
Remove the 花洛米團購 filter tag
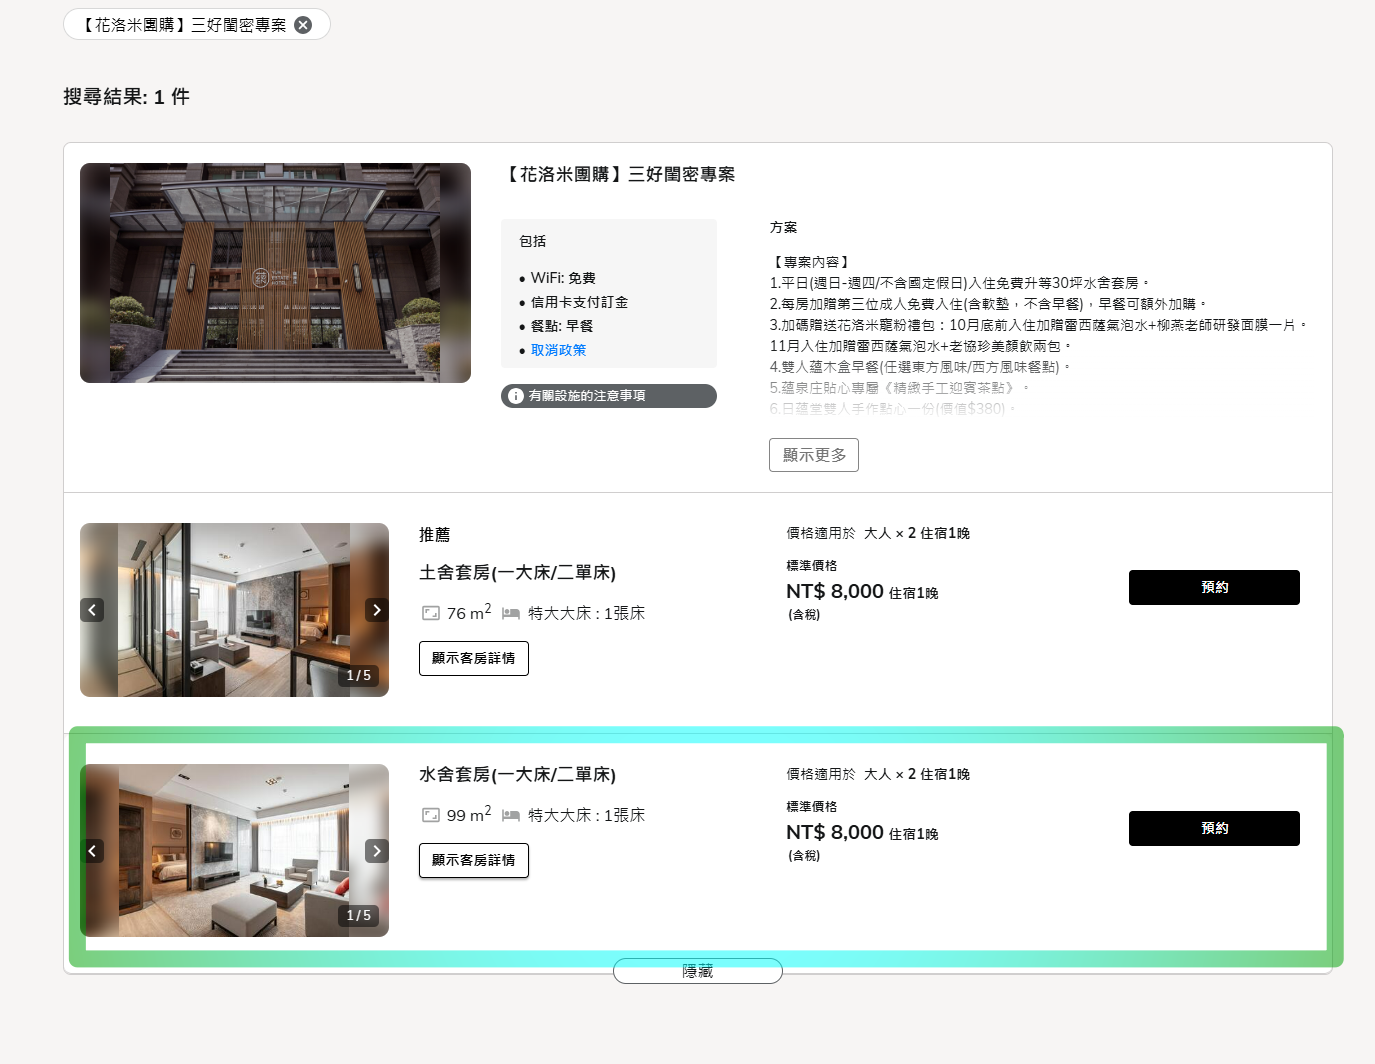click(303, 25)
